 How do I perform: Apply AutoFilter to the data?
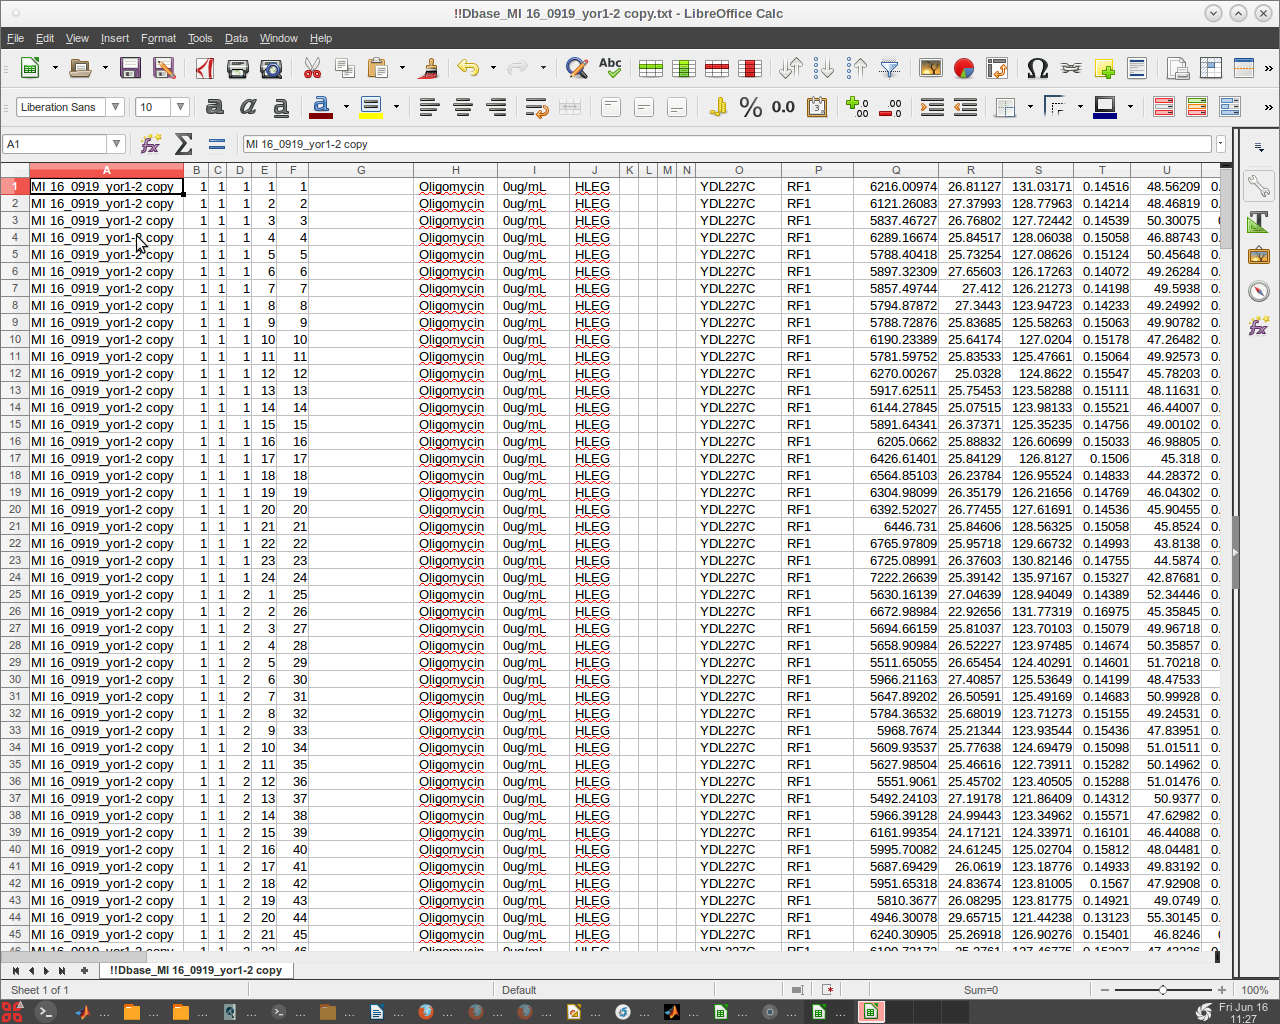coord(889,68)
